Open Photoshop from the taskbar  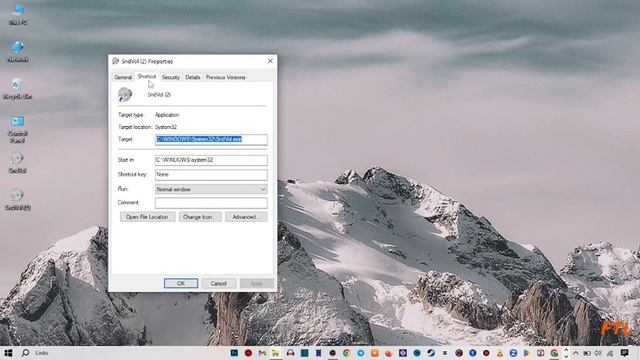[234, 353]
